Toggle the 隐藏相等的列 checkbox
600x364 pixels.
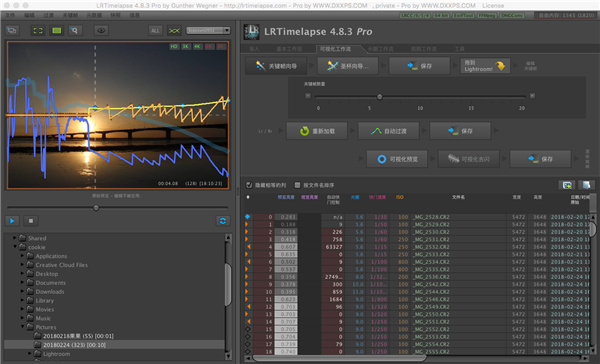coord(249,185)
